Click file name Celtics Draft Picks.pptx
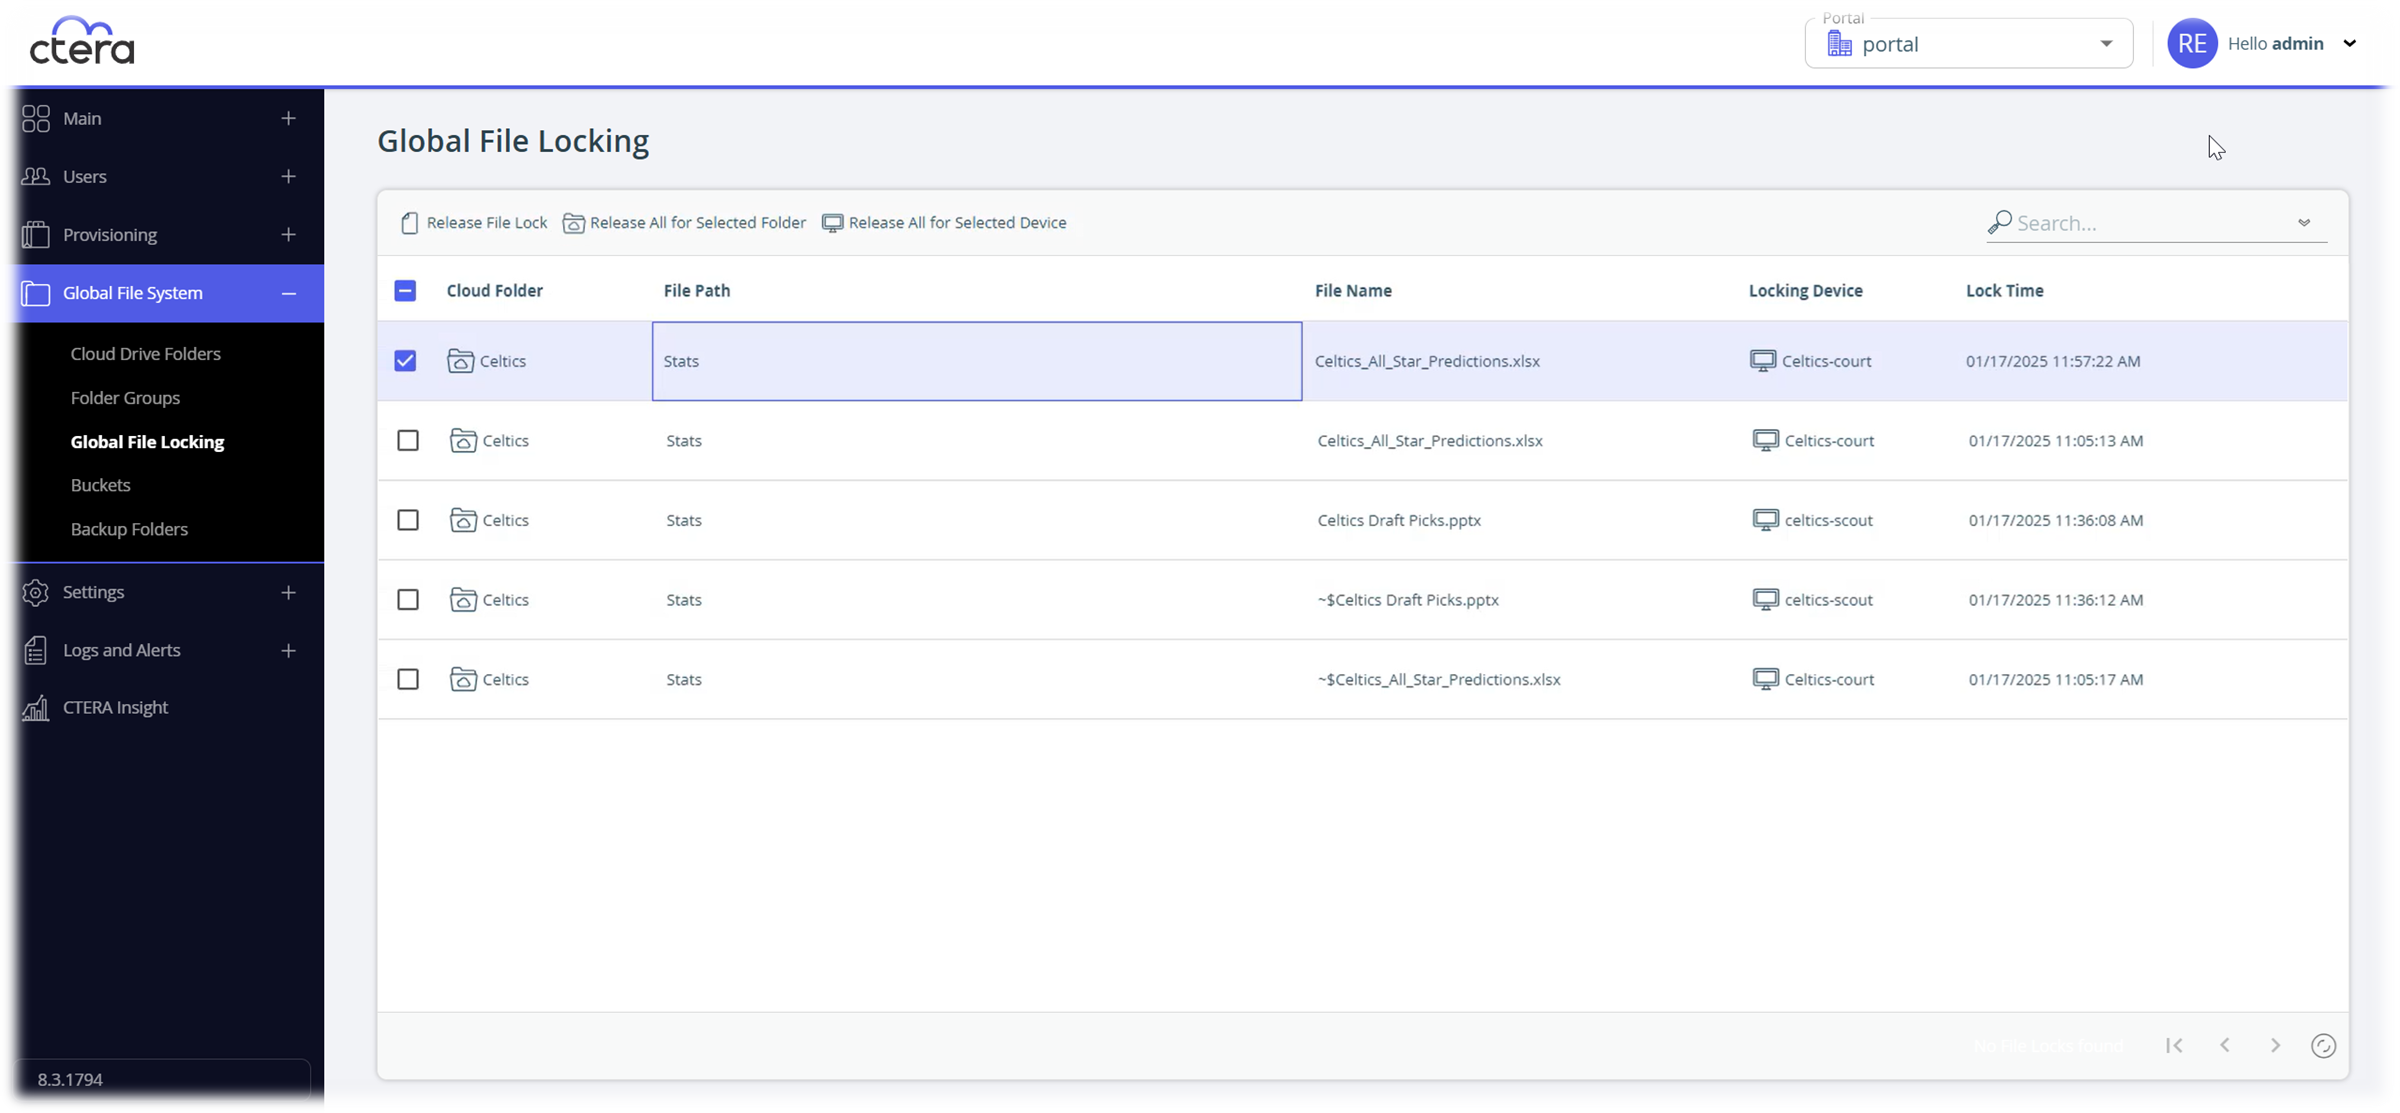This screenshot has width=2400, height=1113. click(1399, 520)
